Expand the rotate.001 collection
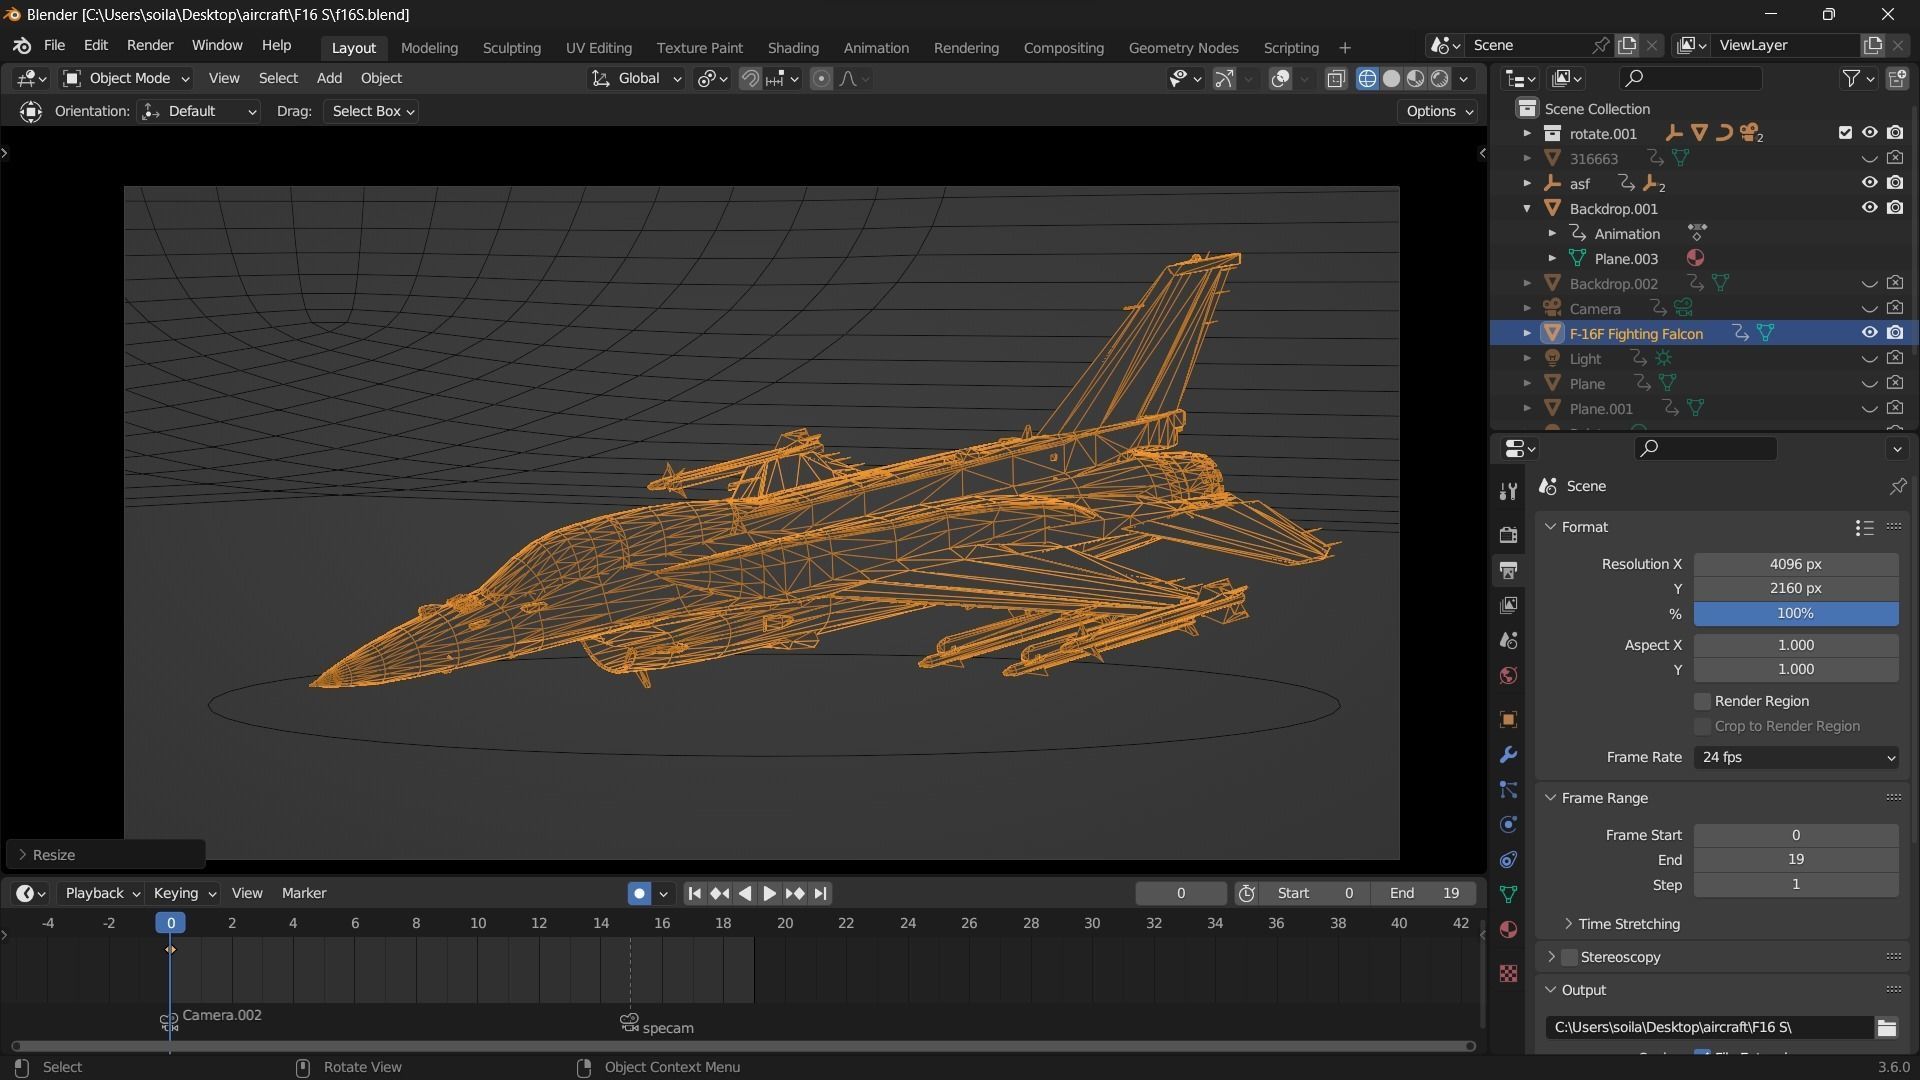This screenshot has height=1080, width=1920. (1527, 133)
